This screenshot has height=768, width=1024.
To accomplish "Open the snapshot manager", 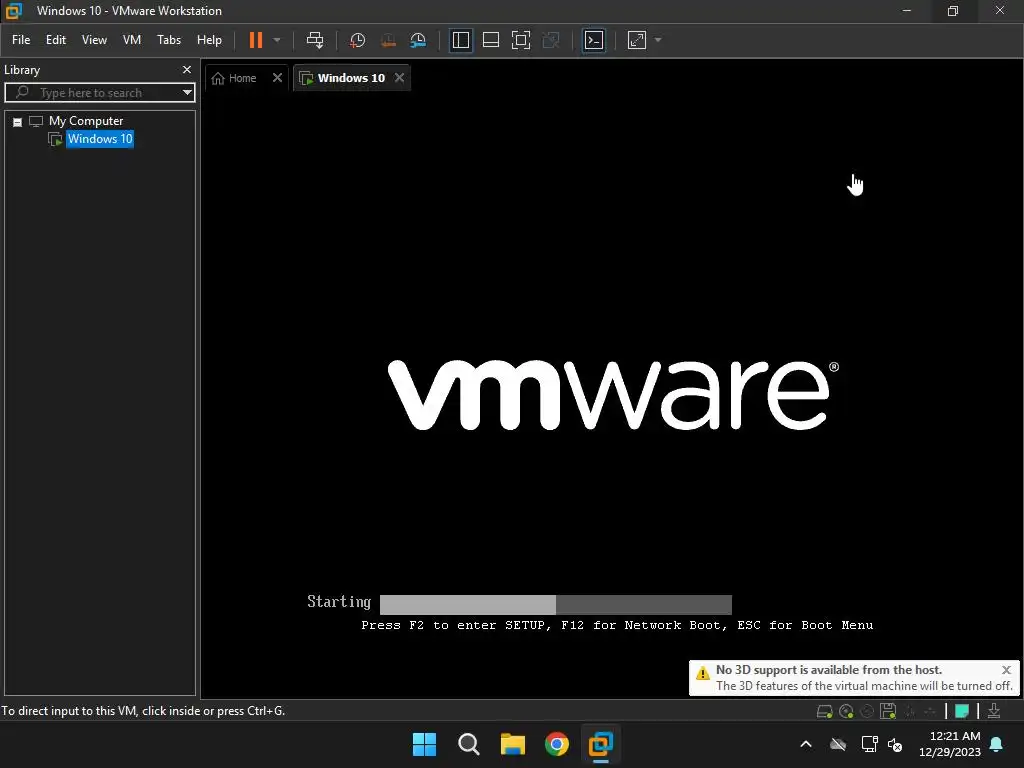I will [x=418, y=40].
